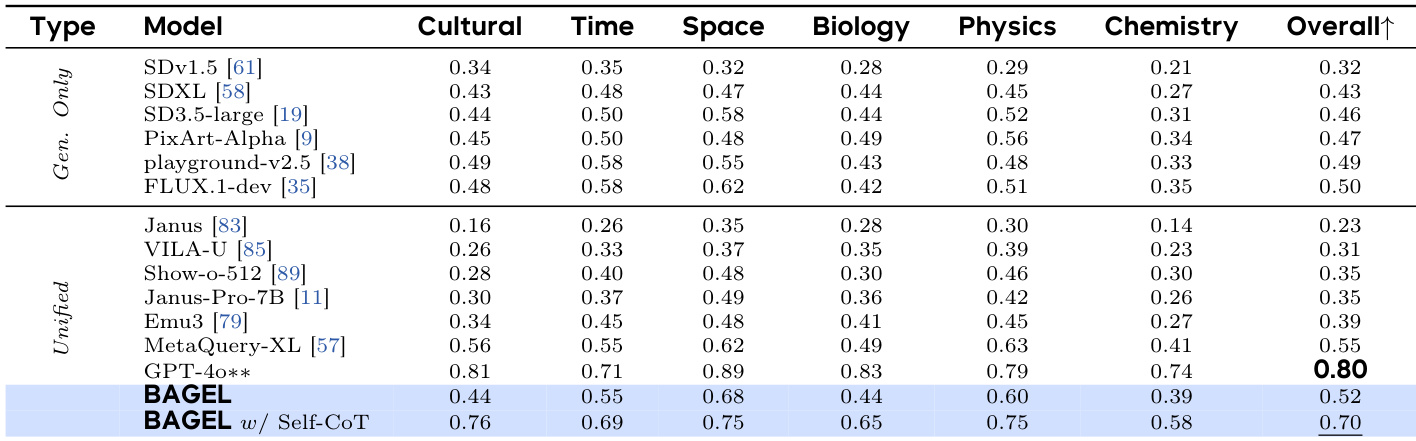Select the Cultural column header
Image resolution: width=1416 pixels, height=441 pixels.
[470, 27]
